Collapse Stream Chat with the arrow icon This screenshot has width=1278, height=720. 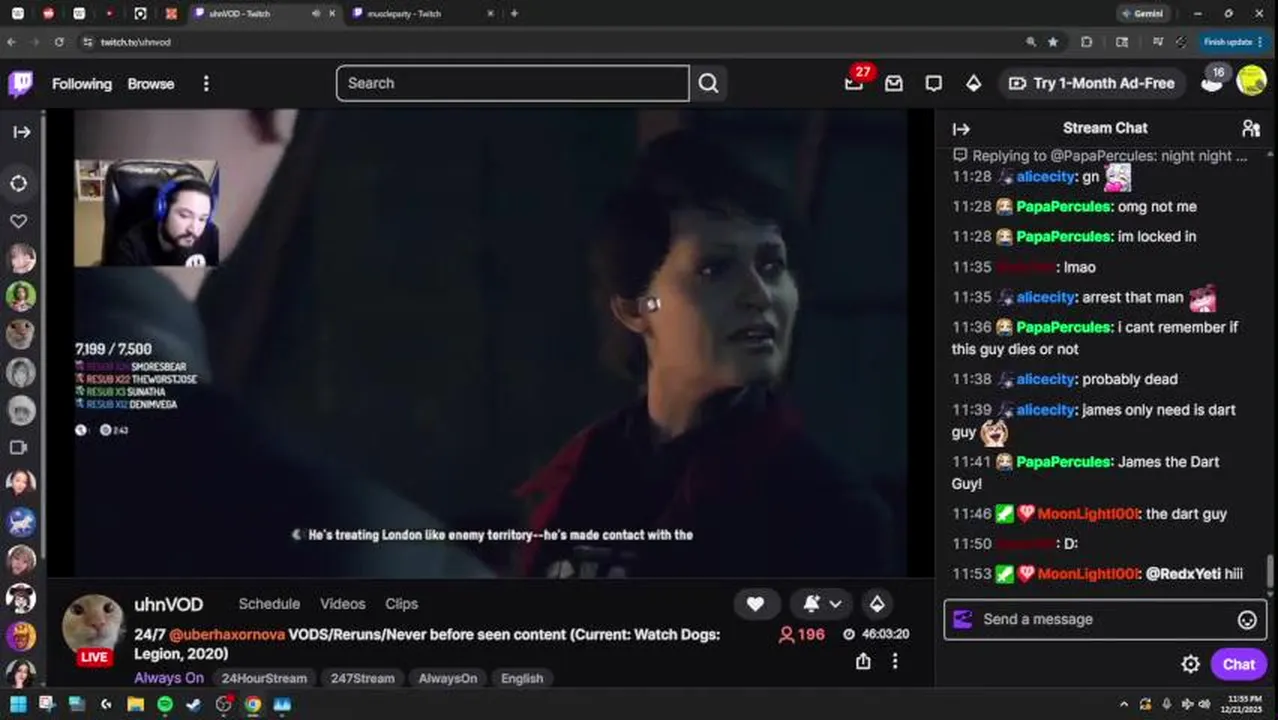coord(961,128)
